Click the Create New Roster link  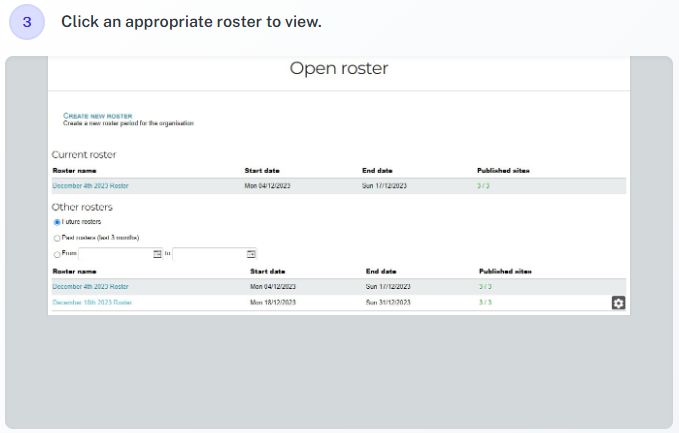(97, 116)
